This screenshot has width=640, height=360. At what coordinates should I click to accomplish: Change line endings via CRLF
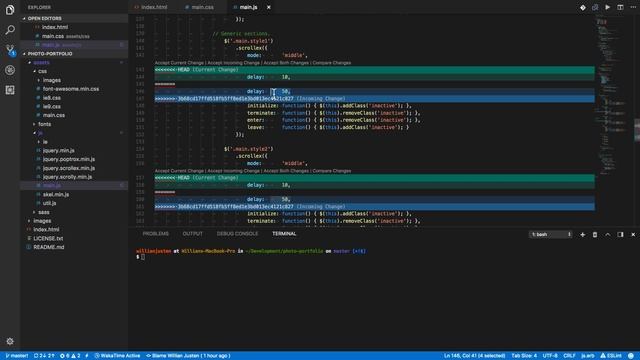pos(569,356)
